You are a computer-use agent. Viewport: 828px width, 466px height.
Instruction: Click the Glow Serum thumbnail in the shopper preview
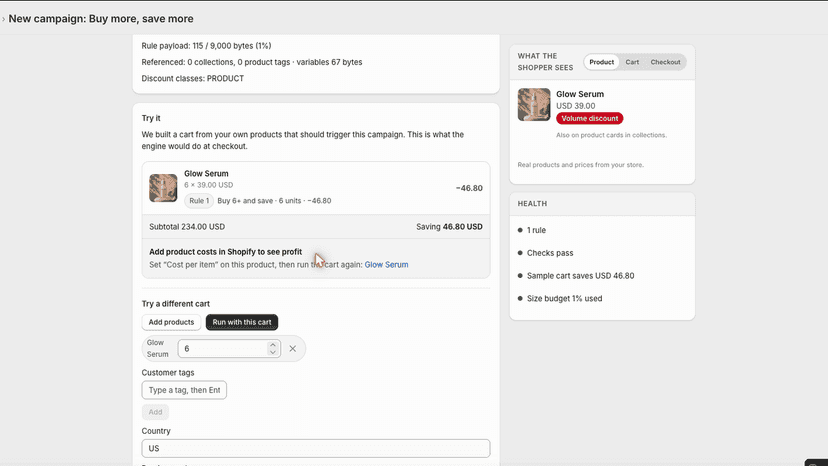(x=534, y=105)
